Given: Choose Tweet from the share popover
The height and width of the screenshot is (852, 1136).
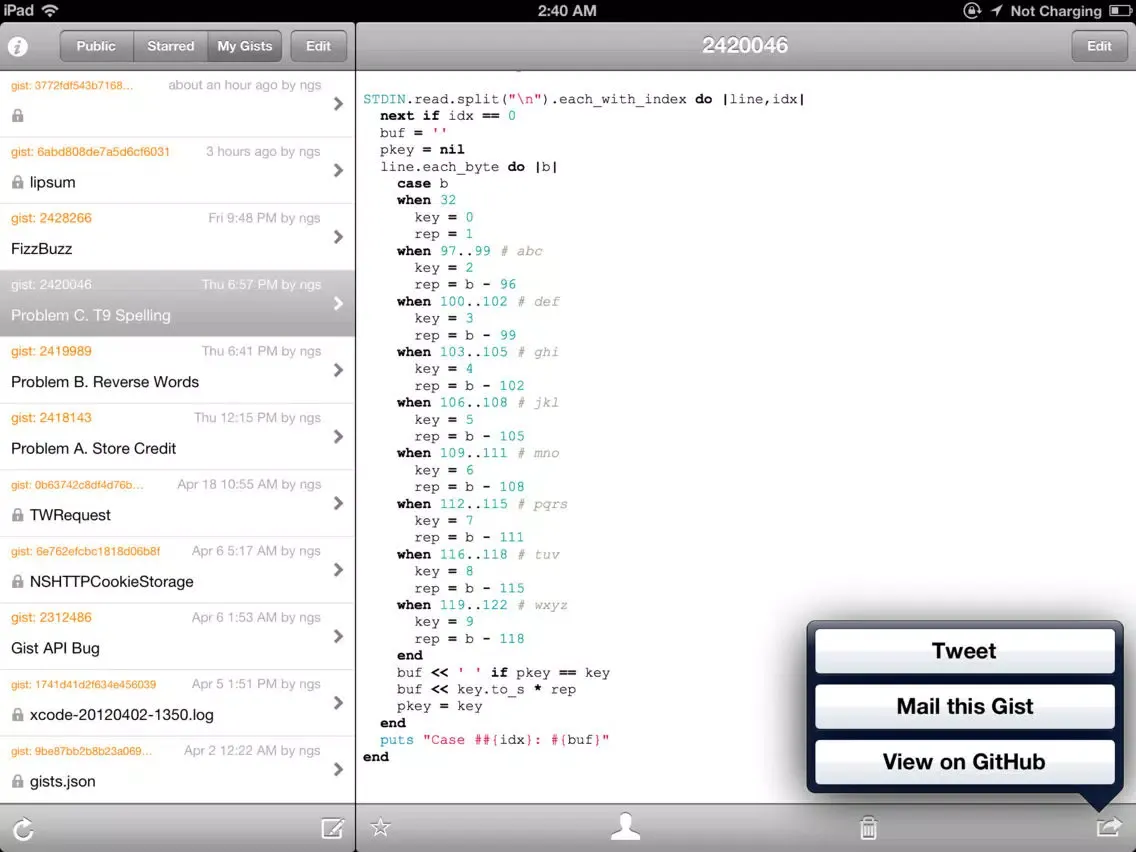Looking at the screenshot, I should click(964, 651).
